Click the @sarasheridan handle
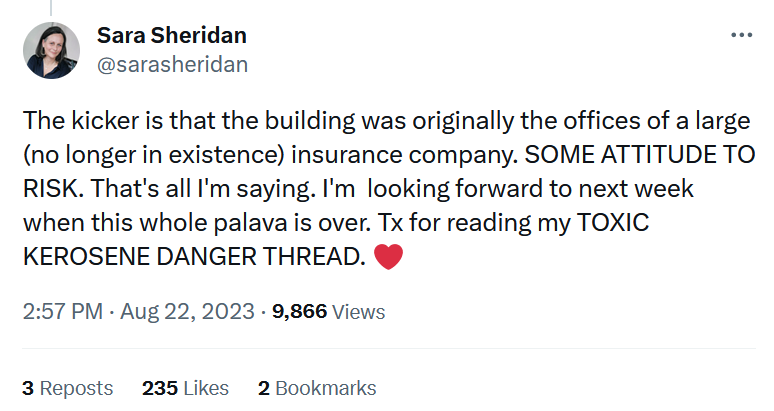 172,65
